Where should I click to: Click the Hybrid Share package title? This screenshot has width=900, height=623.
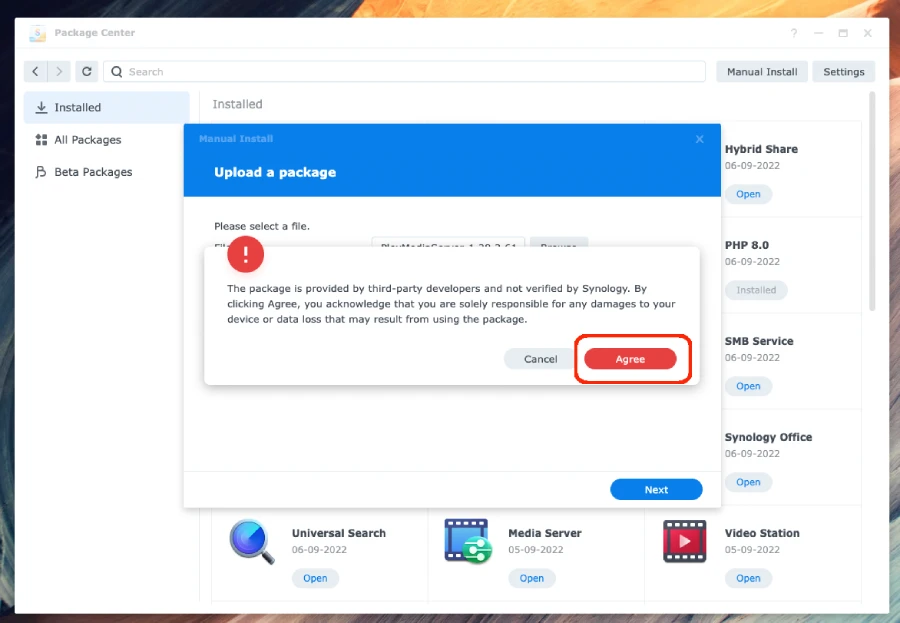tap(761, 149)
